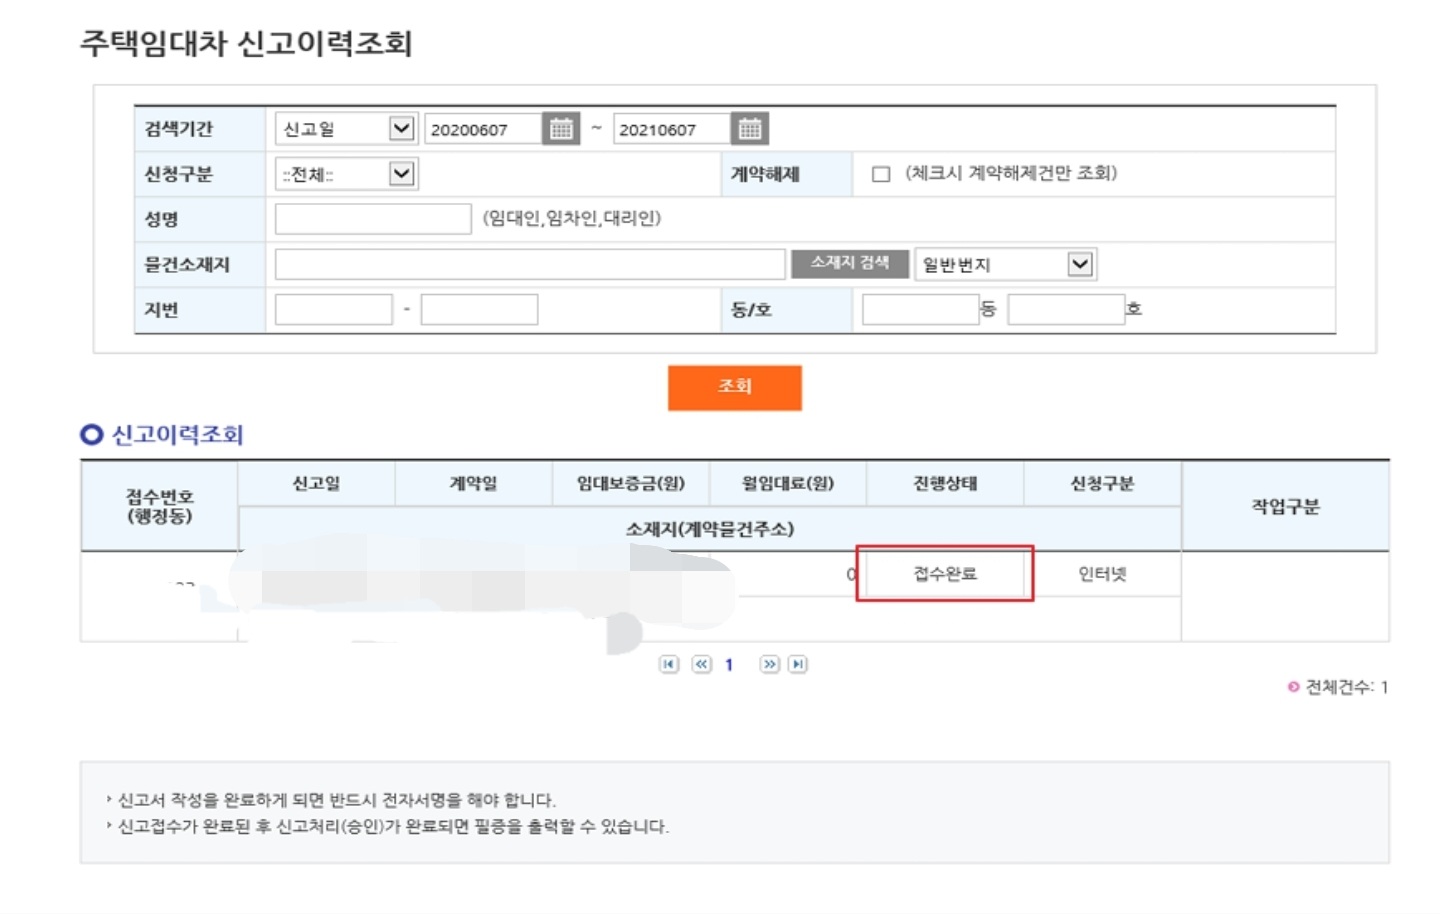
Task: Click the 성명 name input field
Action: (x=373, y=219)
